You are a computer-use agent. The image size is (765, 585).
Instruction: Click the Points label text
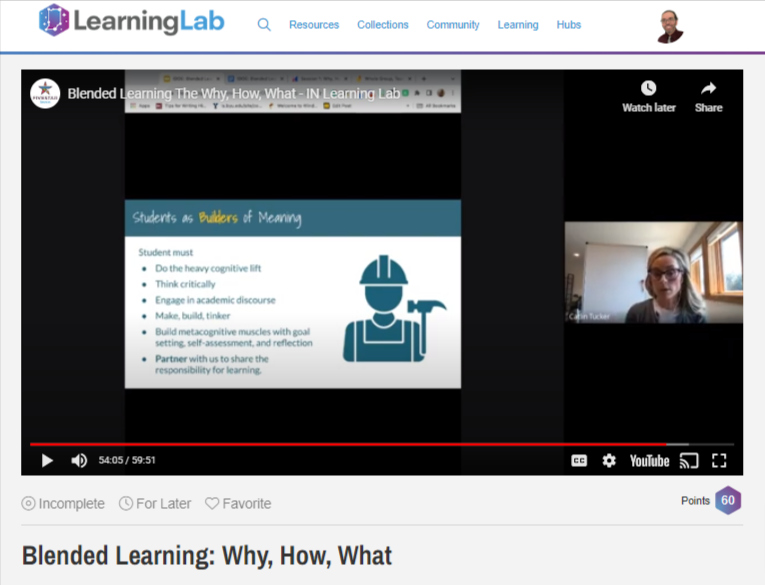click(695, 501)
